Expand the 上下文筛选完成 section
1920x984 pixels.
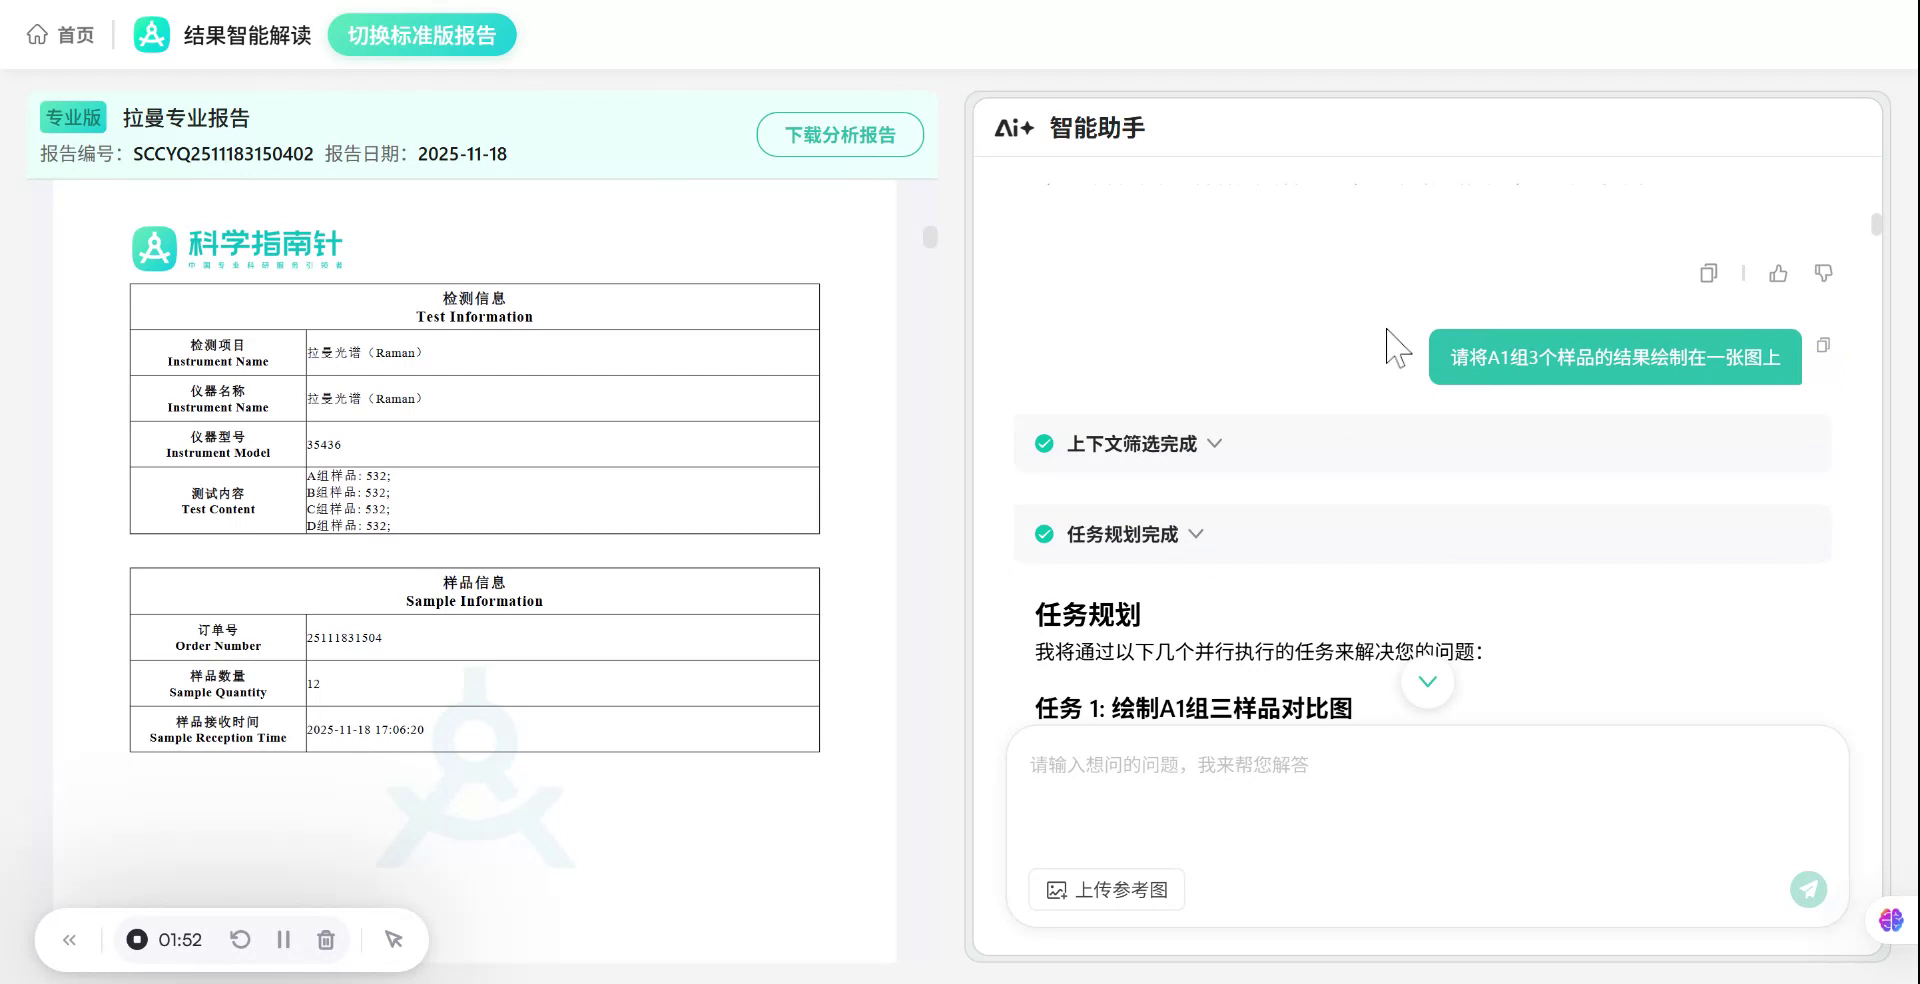pos(1215,443)
